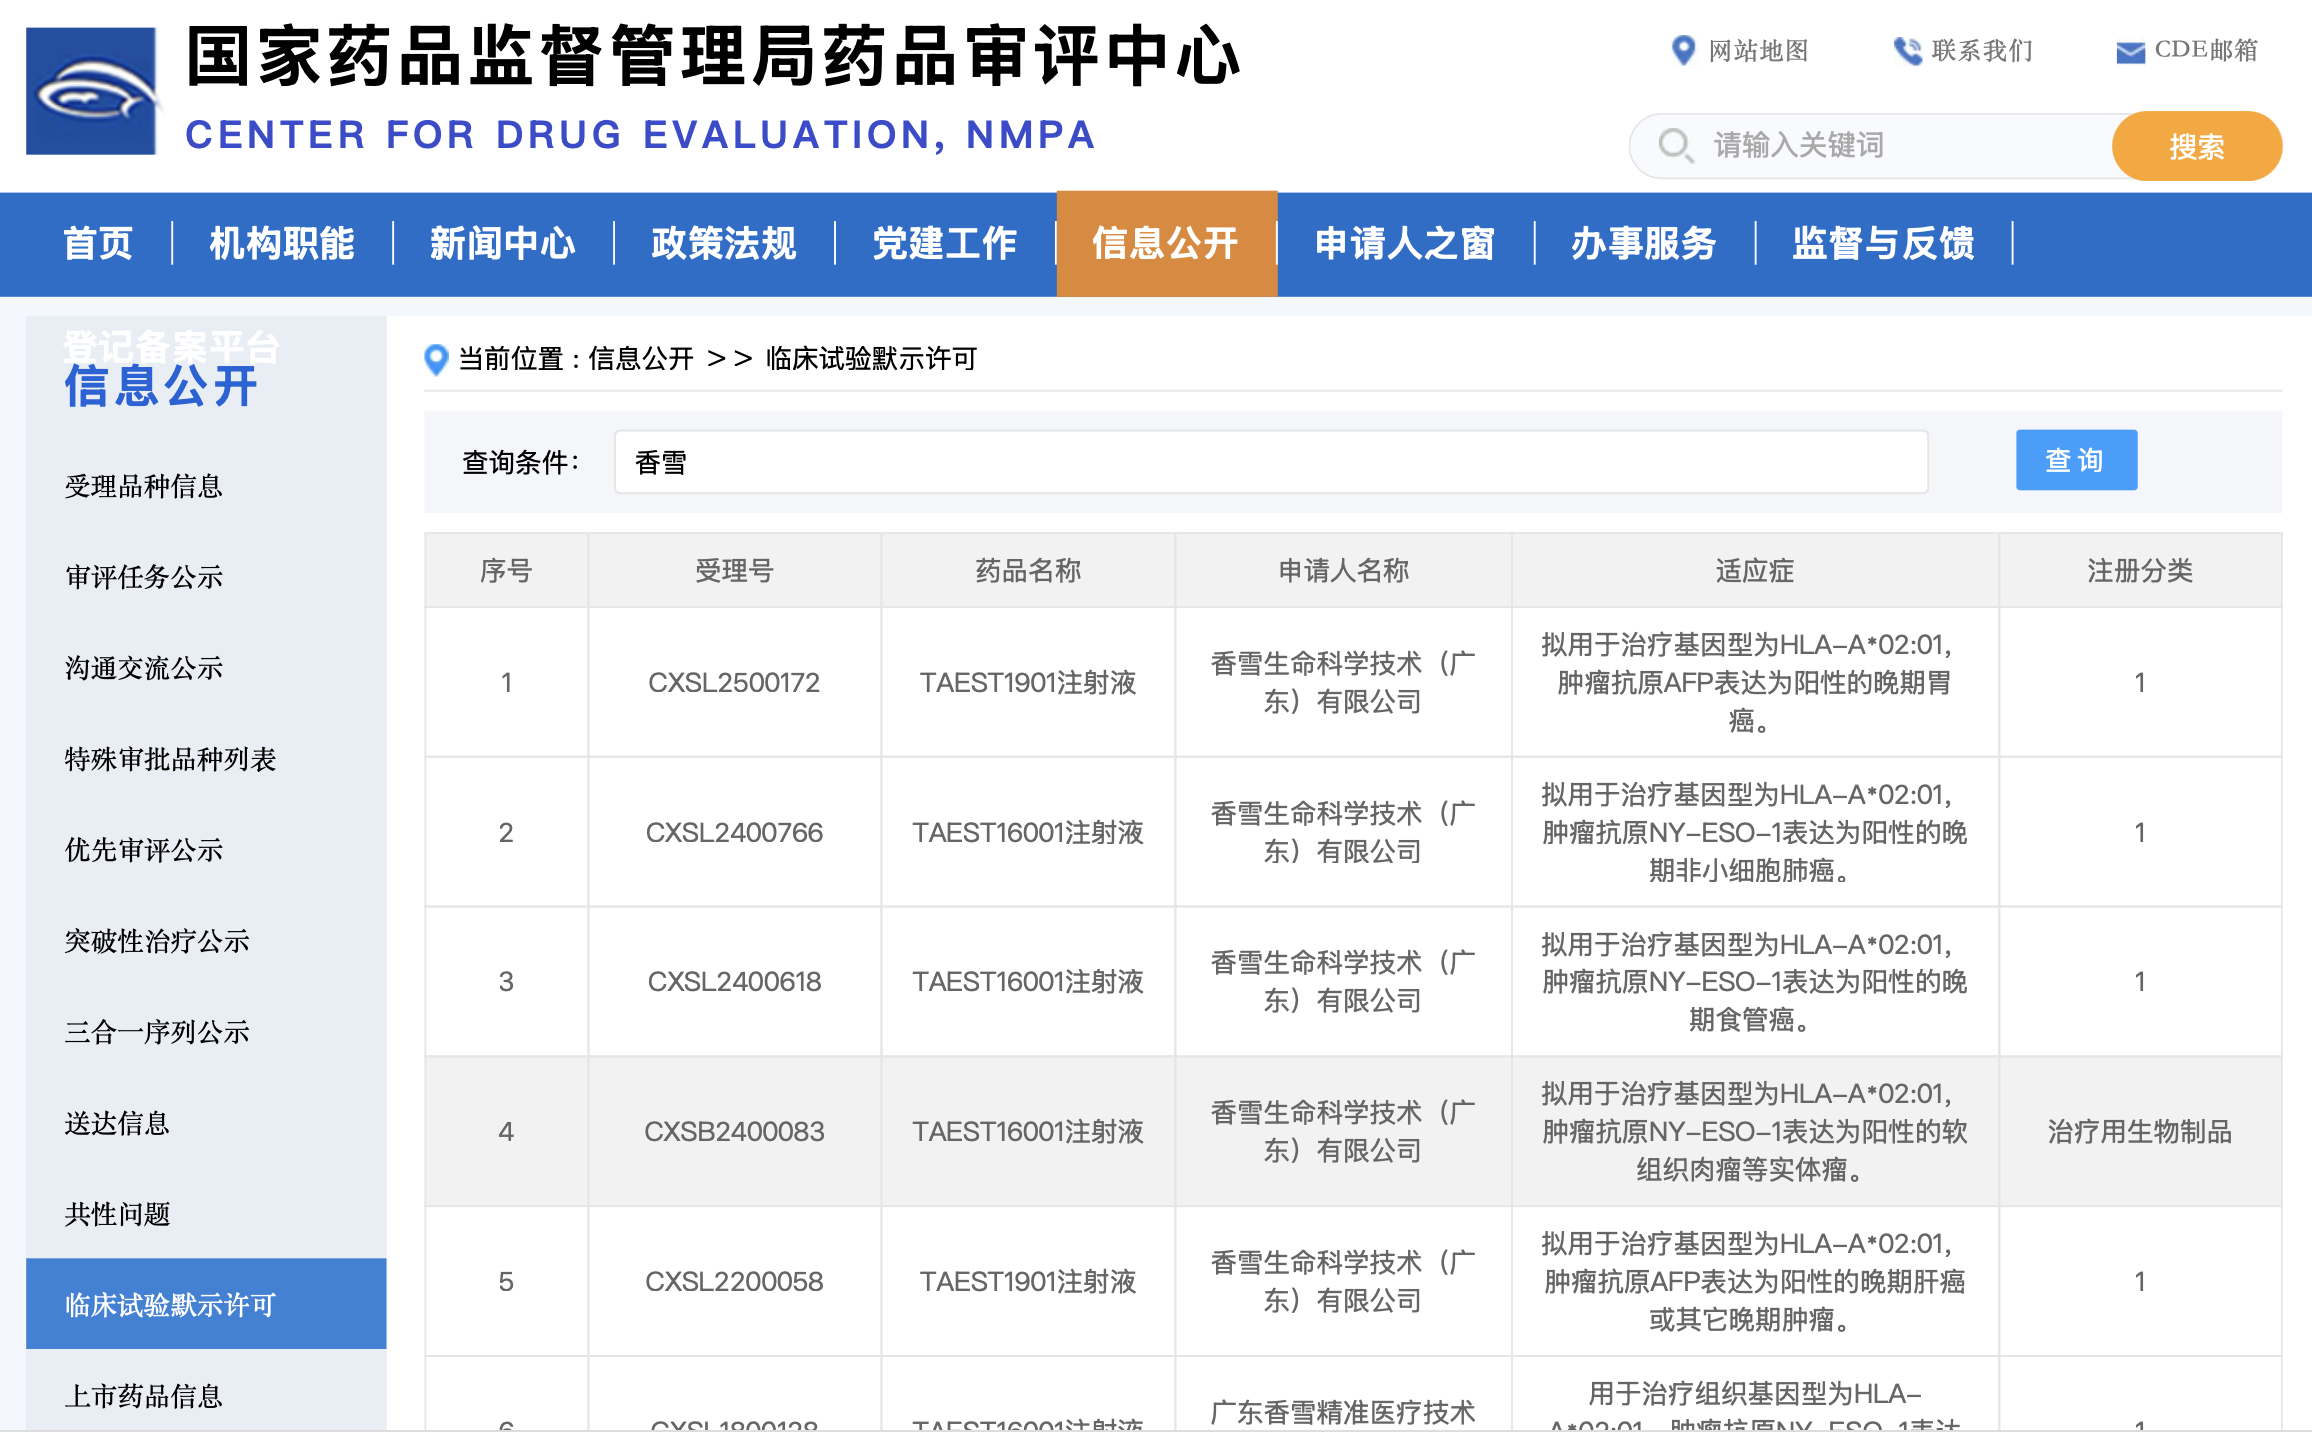Click the contact us phone icon
The height and width of the screenshot is (1432, 2312).
coord(1907,50)
